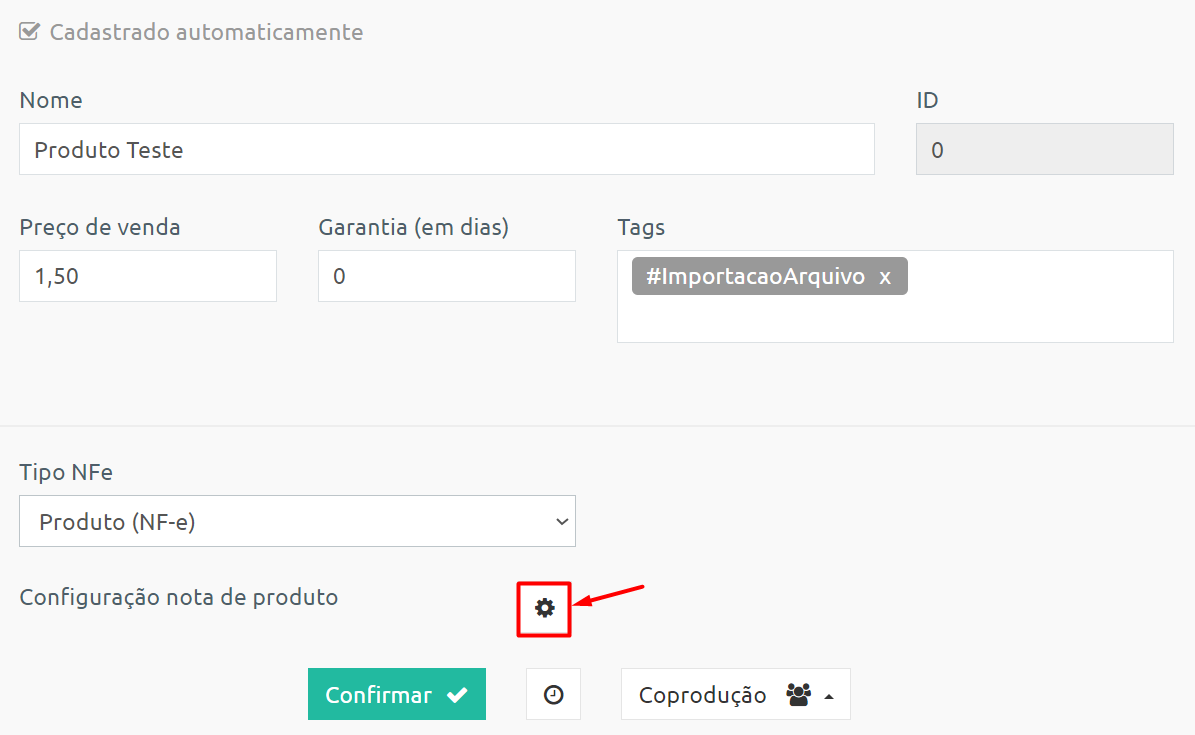Remove the #ImportacaoArquivo tag with x
The width and height of the screenshot is (1195, 735).
point(885,277)
